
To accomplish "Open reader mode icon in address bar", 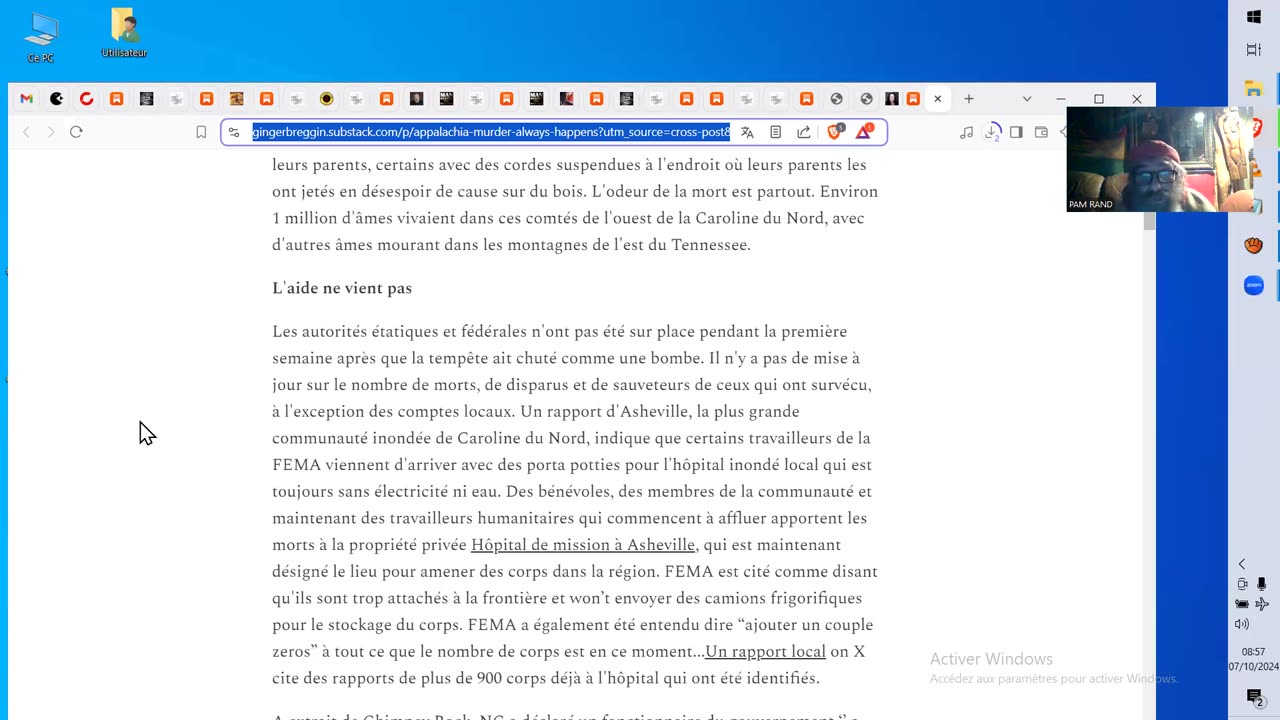I will 775,132.
